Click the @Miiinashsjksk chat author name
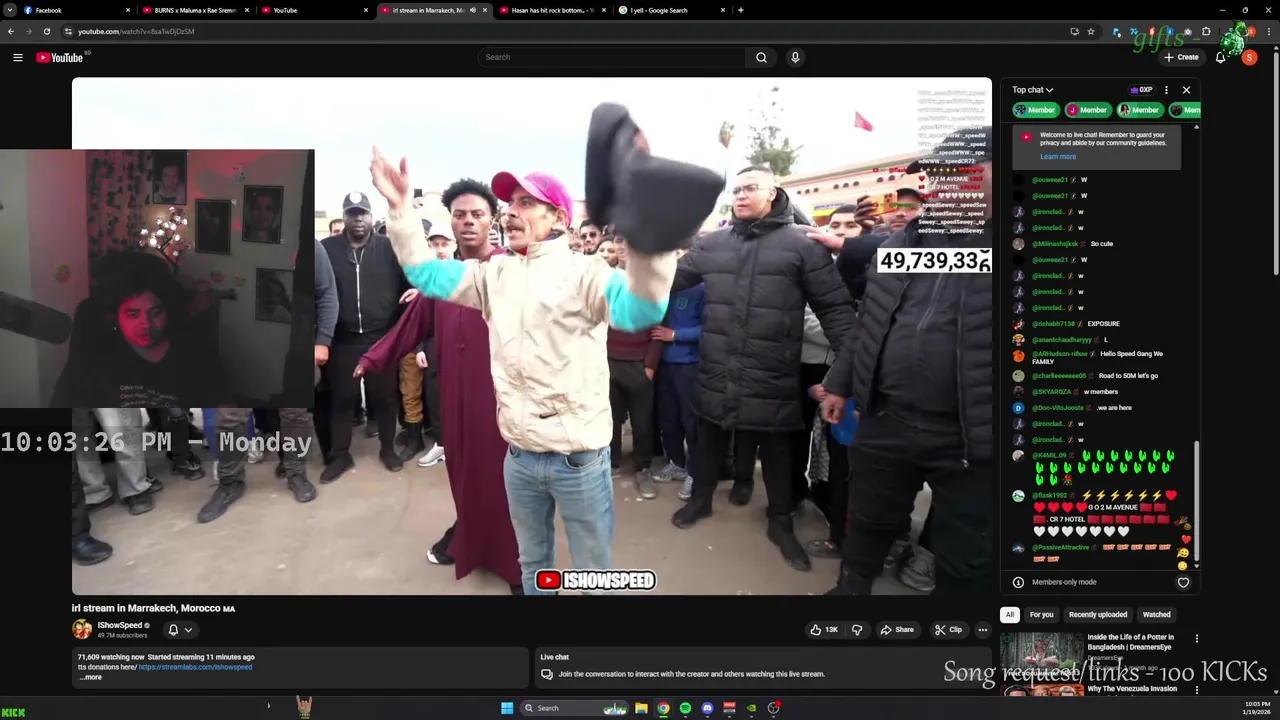Image resolution: width=1280 pixels, height=720 pixels. (1055, 244)
